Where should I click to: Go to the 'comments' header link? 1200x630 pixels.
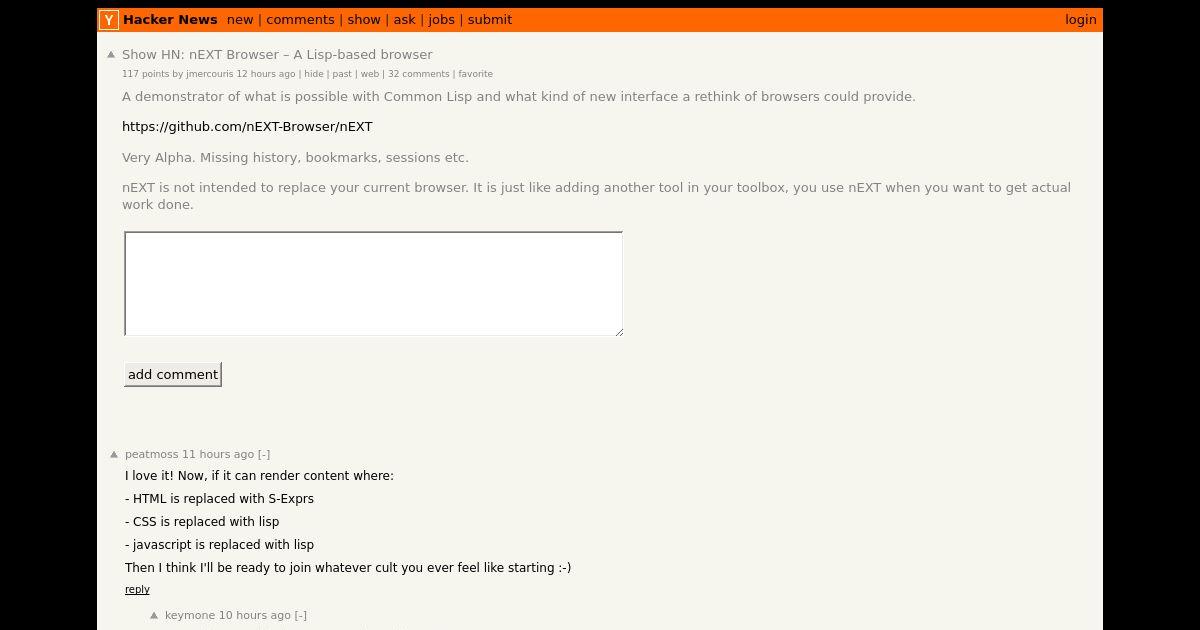pyautogui.click(x=300, y=20)
